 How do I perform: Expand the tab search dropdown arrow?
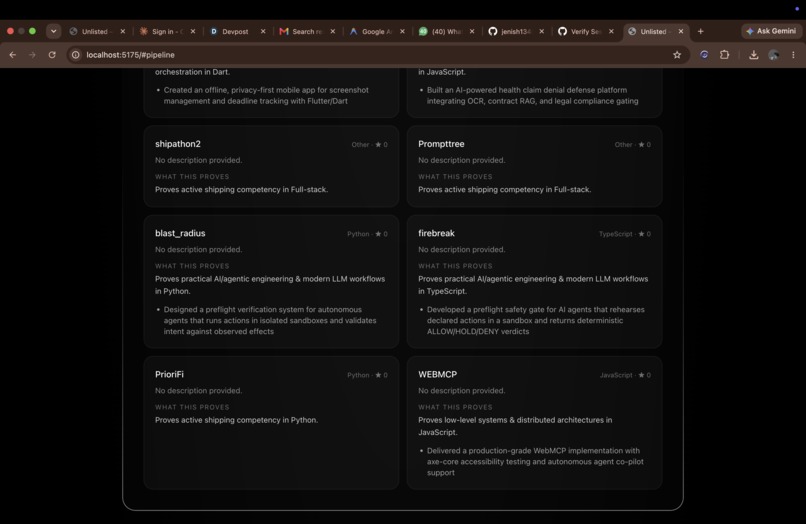tap(53, 31)
